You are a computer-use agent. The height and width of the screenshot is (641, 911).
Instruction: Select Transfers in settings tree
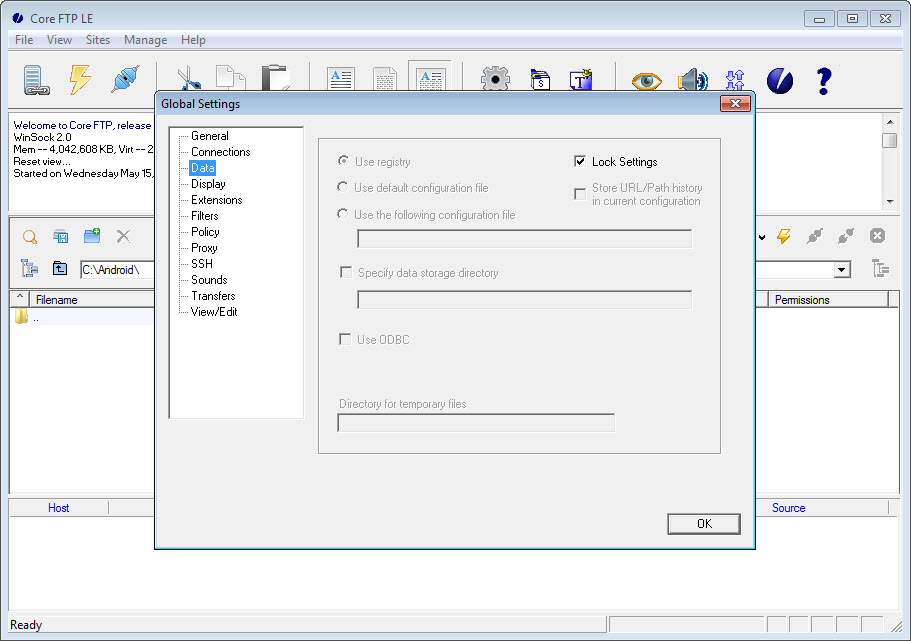(x=213, y=296)
